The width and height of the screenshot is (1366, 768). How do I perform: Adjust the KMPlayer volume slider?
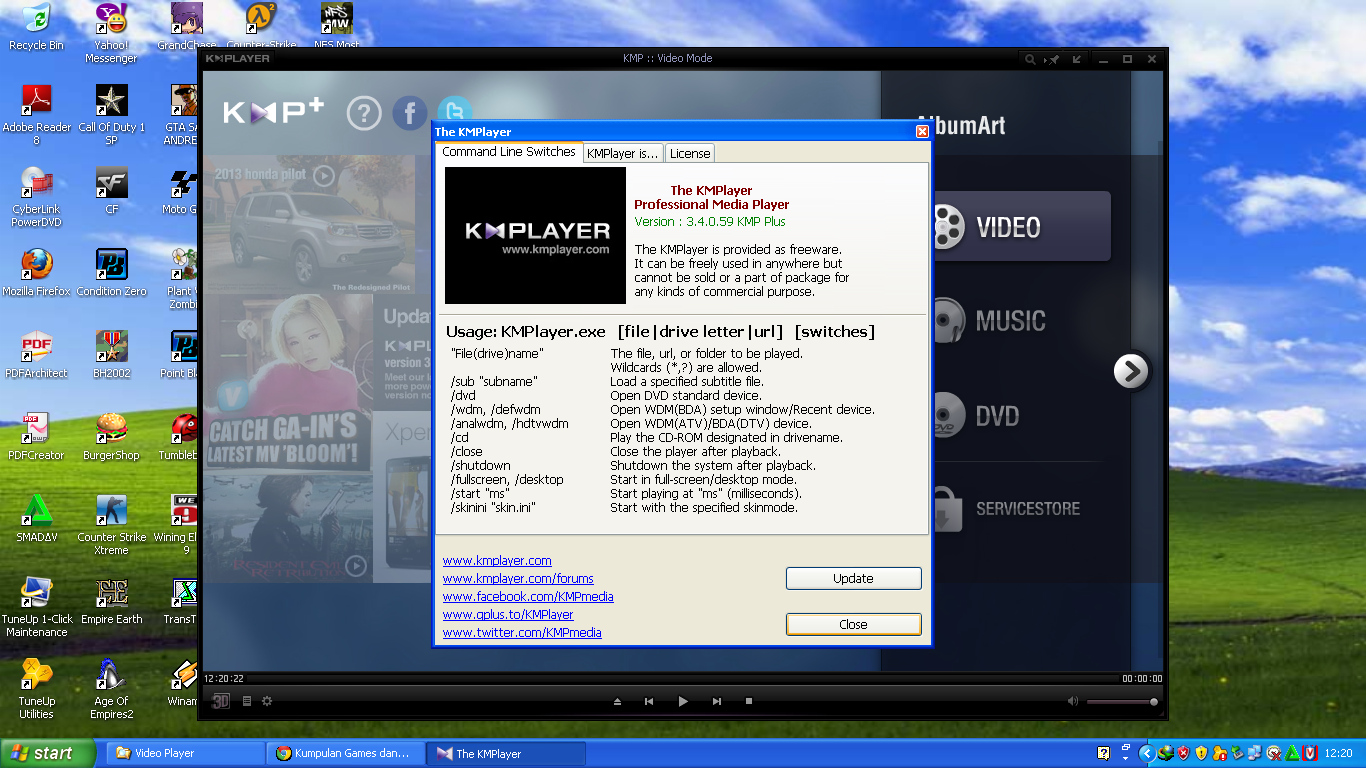pos(1123,702)
